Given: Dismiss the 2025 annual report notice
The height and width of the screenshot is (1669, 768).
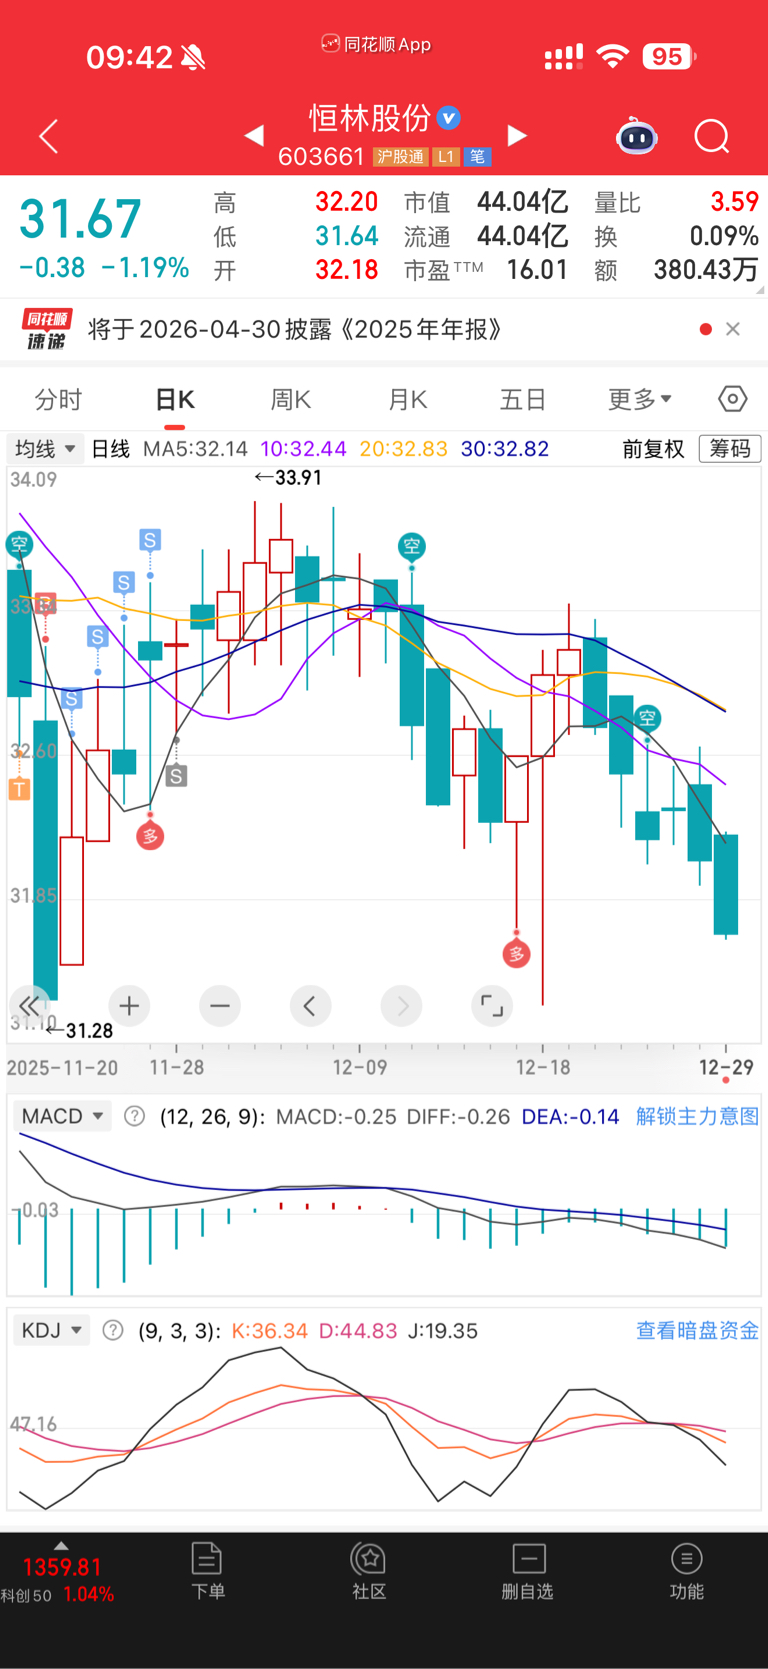Looking at the screenshot, I should (x=733, y=329).
